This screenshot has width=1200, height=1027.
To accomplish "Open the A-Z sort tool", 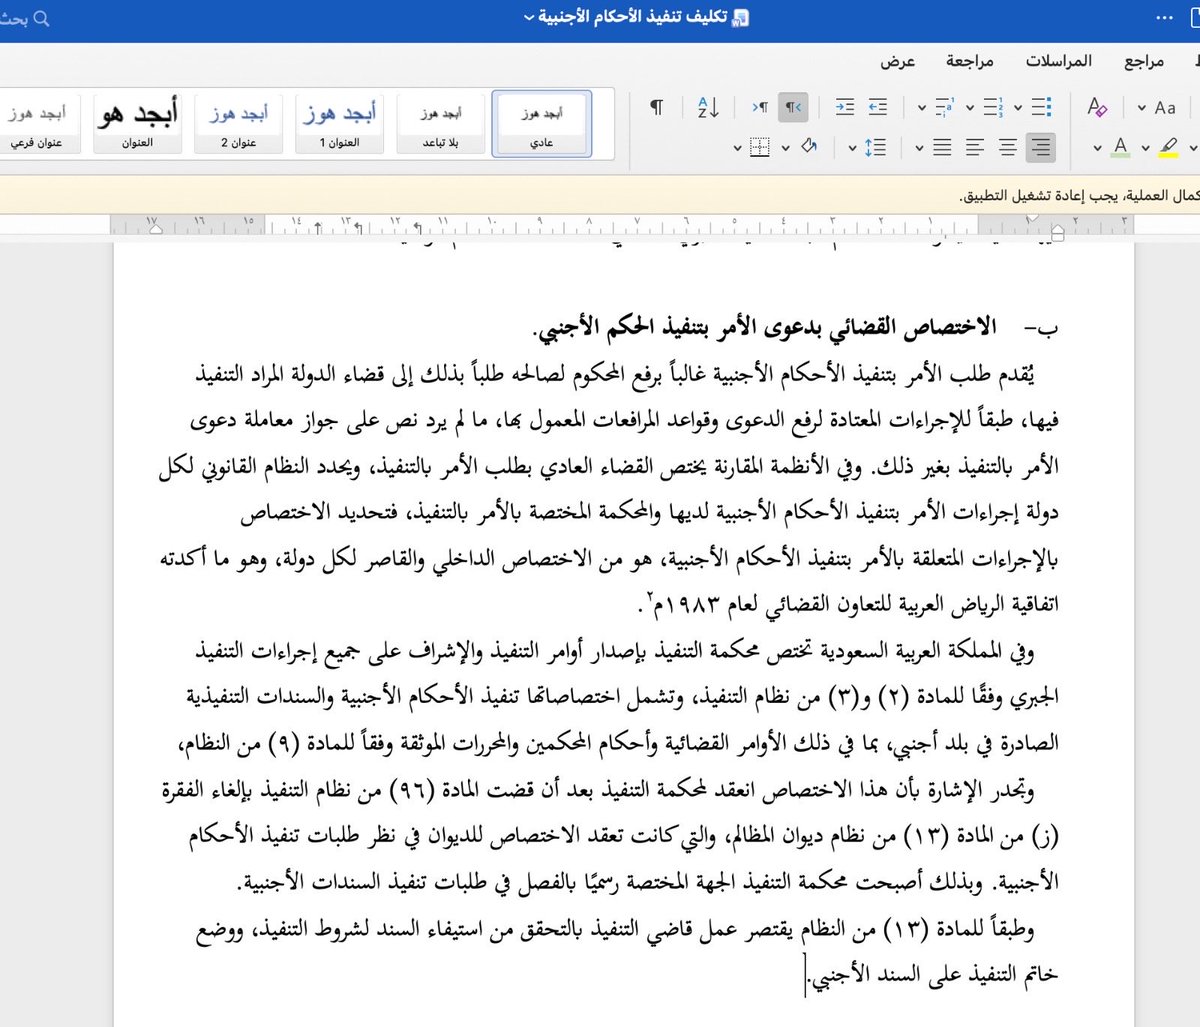I will pos(708,107).
